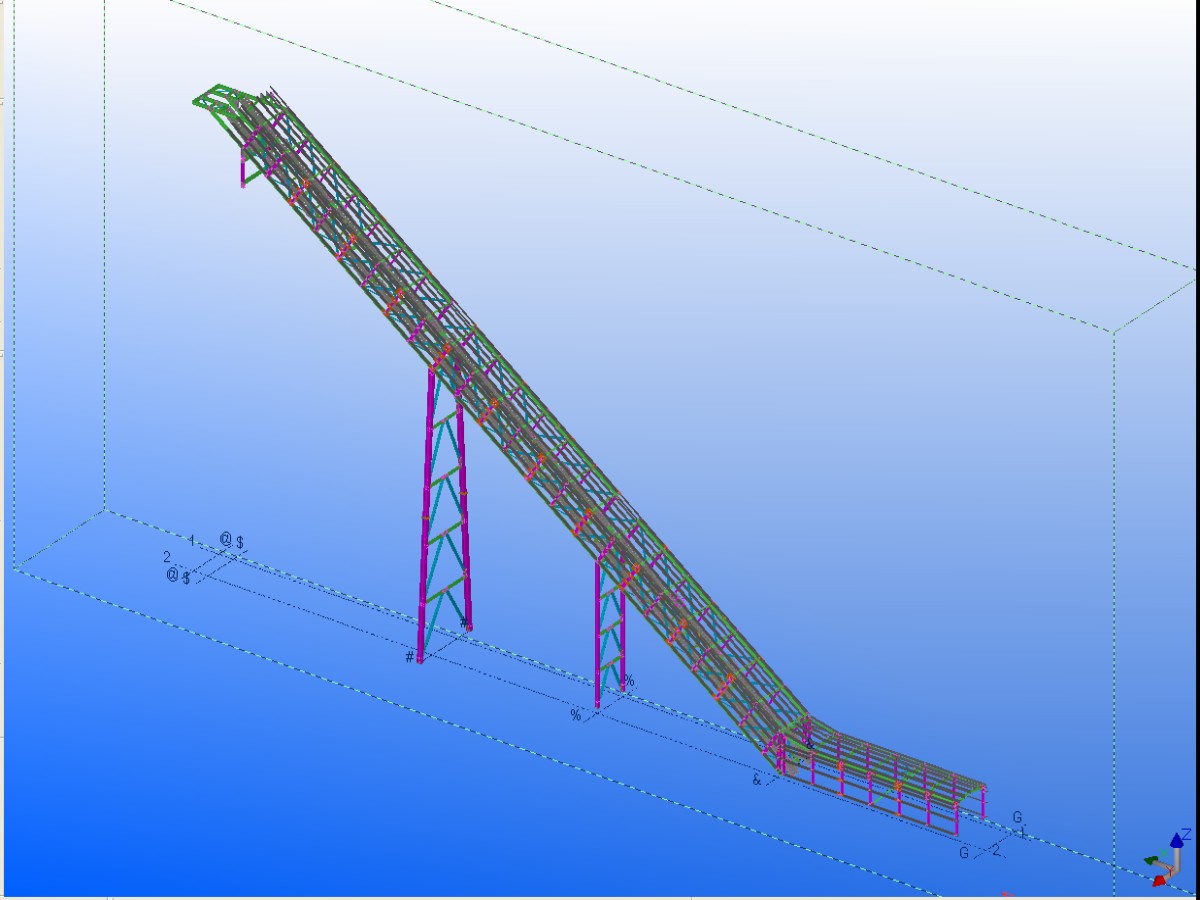The height and width of the screenshot is (900, 1200).
Task: Click the "&" grid label near conveyor bend
Action: [757, 779]
